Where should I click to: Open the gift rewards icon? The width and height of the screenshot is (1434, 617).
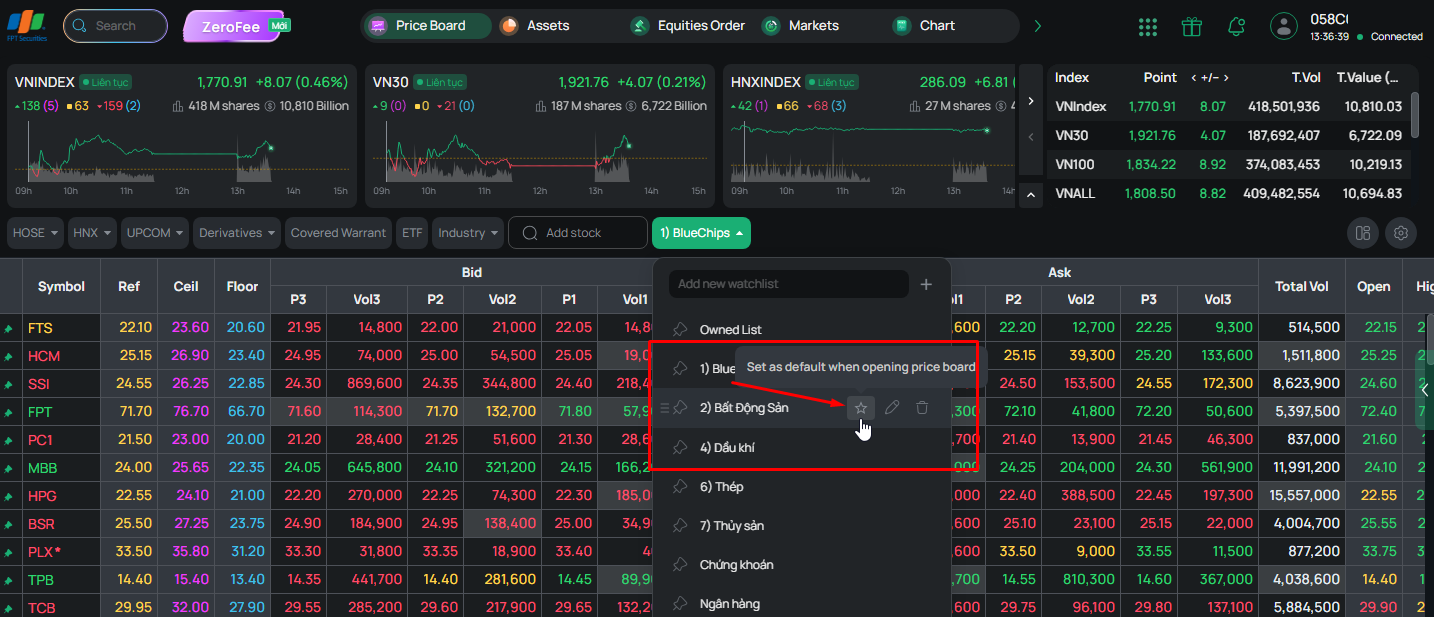click(1191, 27)
